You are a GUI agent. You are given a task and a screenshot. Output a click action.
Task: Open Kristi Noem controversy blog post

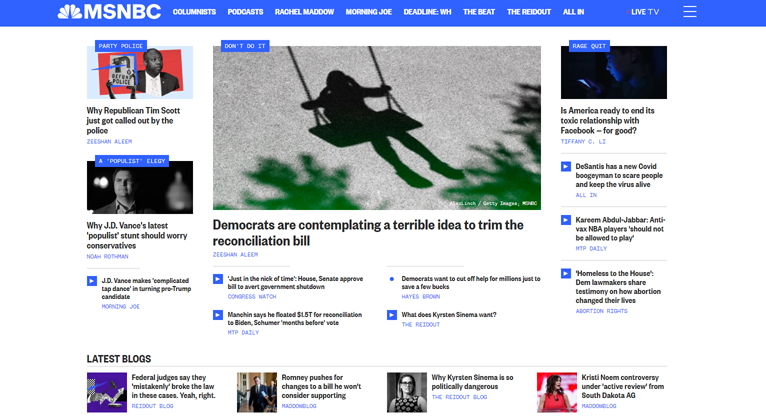622,386
